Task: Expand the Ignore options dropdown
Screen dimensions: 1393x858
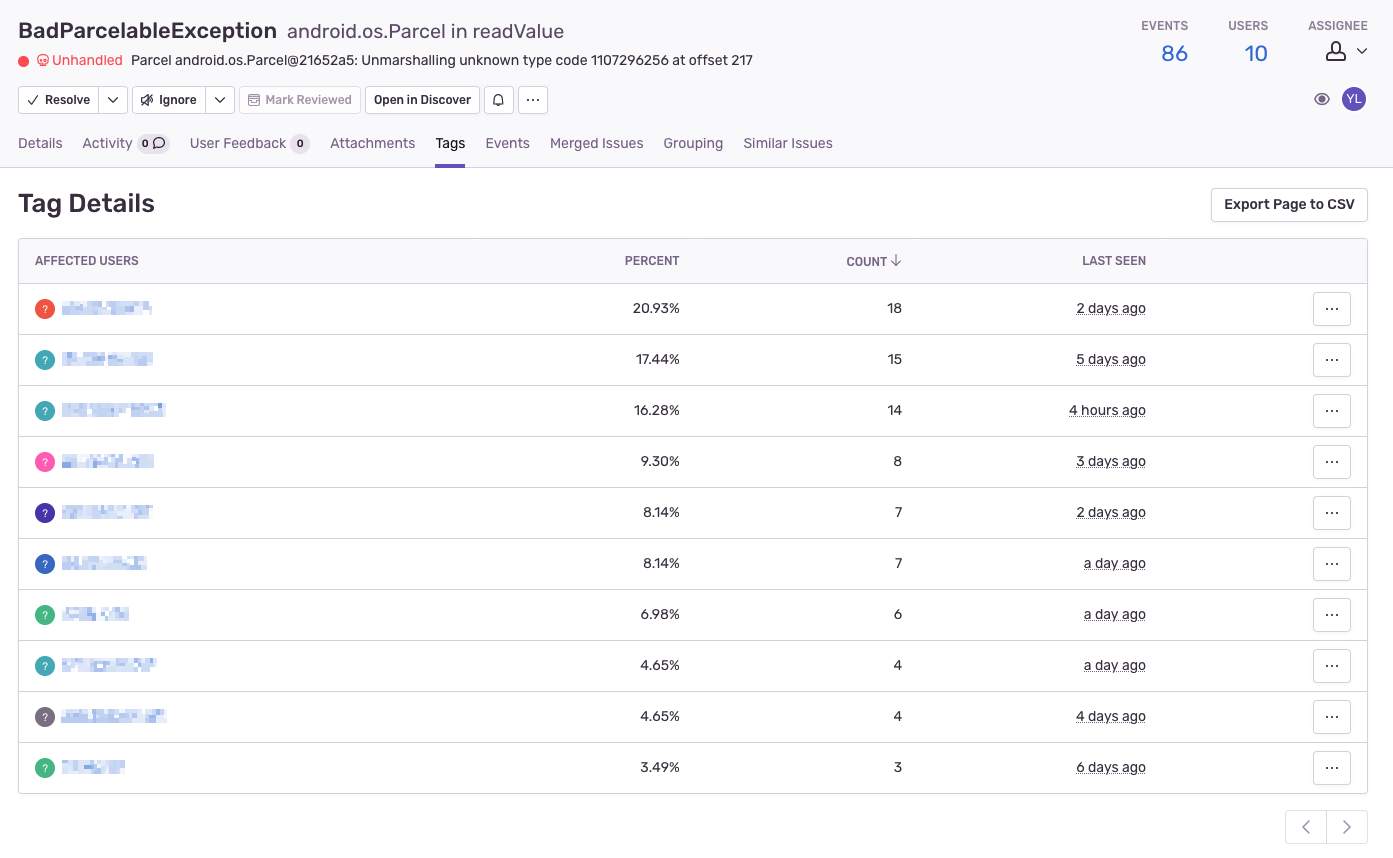Action: [220, 100]
